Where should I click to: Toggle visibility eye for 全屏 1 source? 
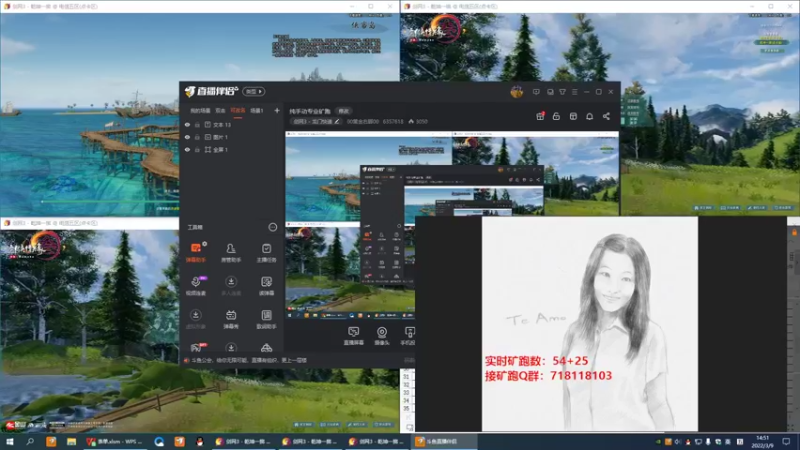[187, 149]
